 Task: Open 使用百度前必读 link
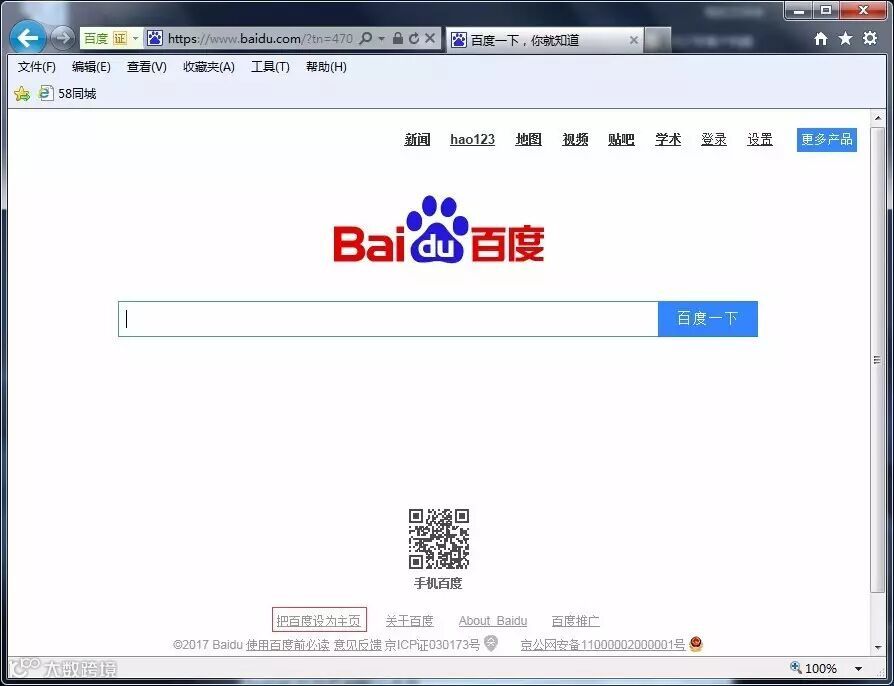[x=288, y=645]
